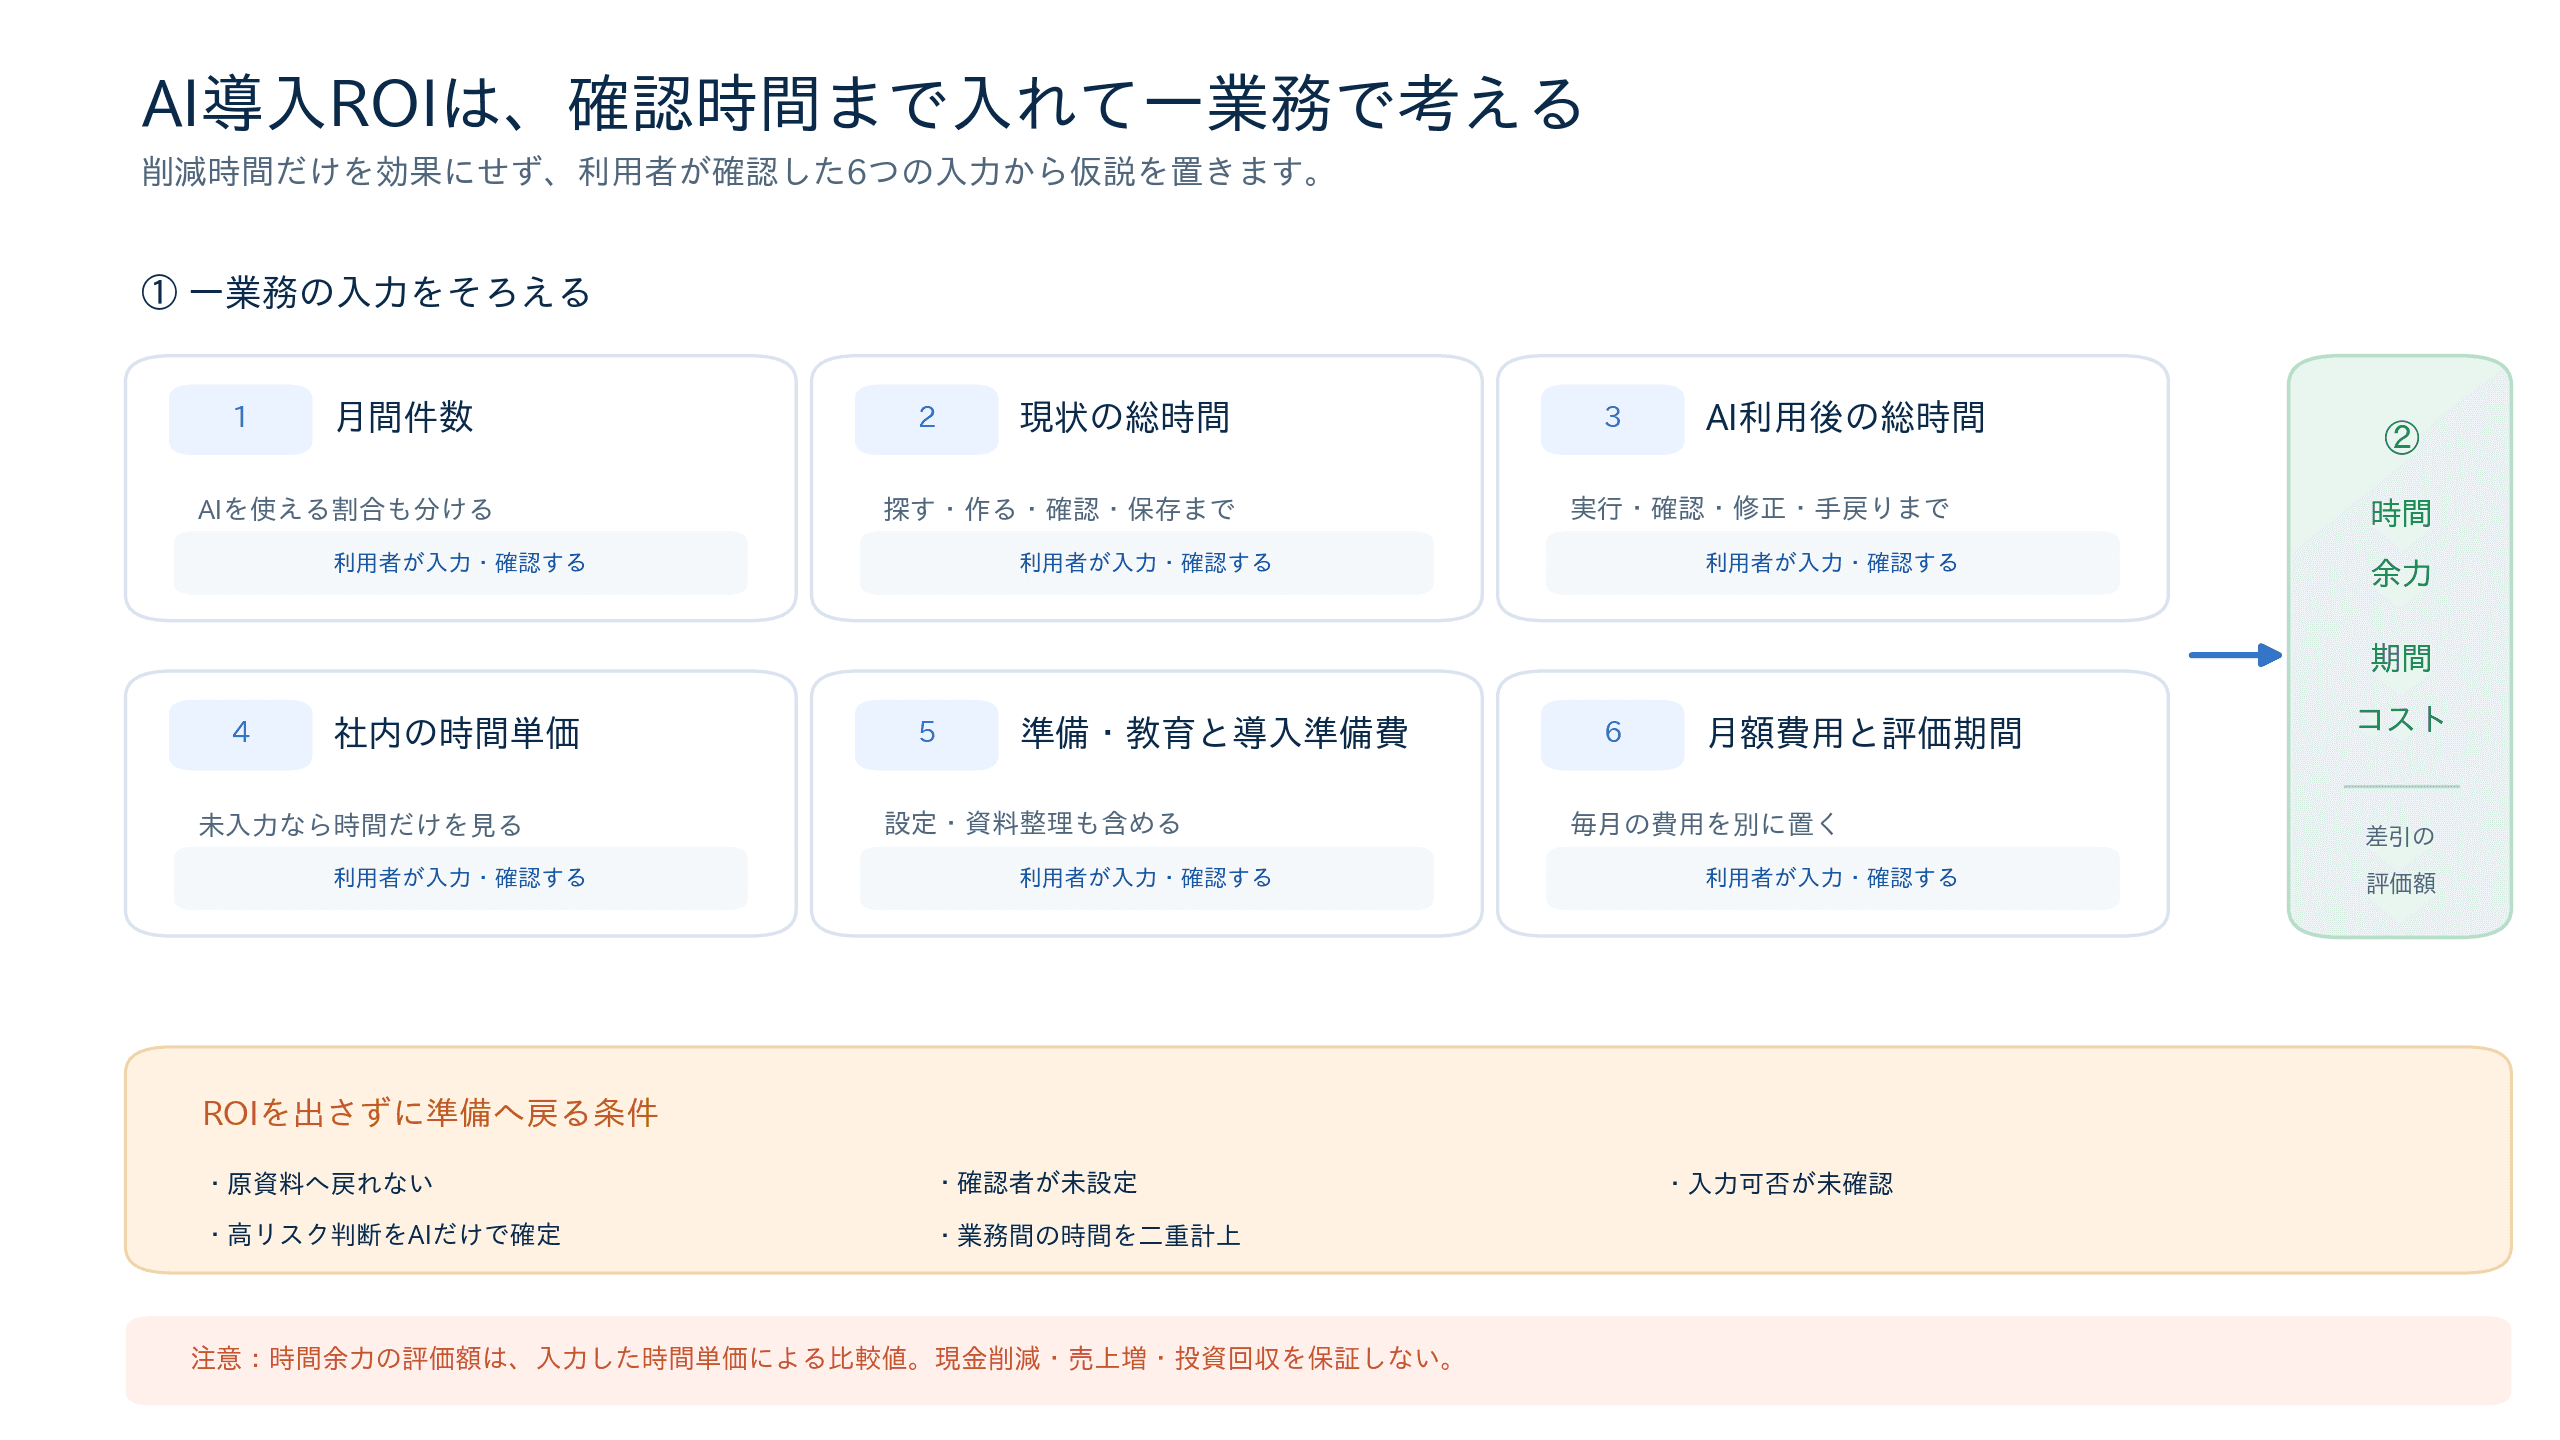Viewport: 2560px width, 1440px height.
Task: Click 利用者が入力・確認する in 月間件数 card
Action: pos(460,563)
